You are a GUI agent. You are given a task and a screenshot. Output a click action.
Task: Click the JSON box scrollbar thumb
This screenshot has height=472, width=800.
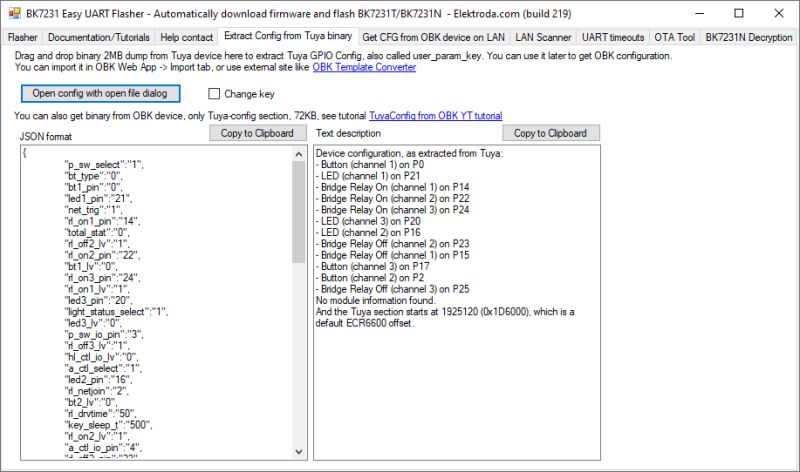pos(299,212)
